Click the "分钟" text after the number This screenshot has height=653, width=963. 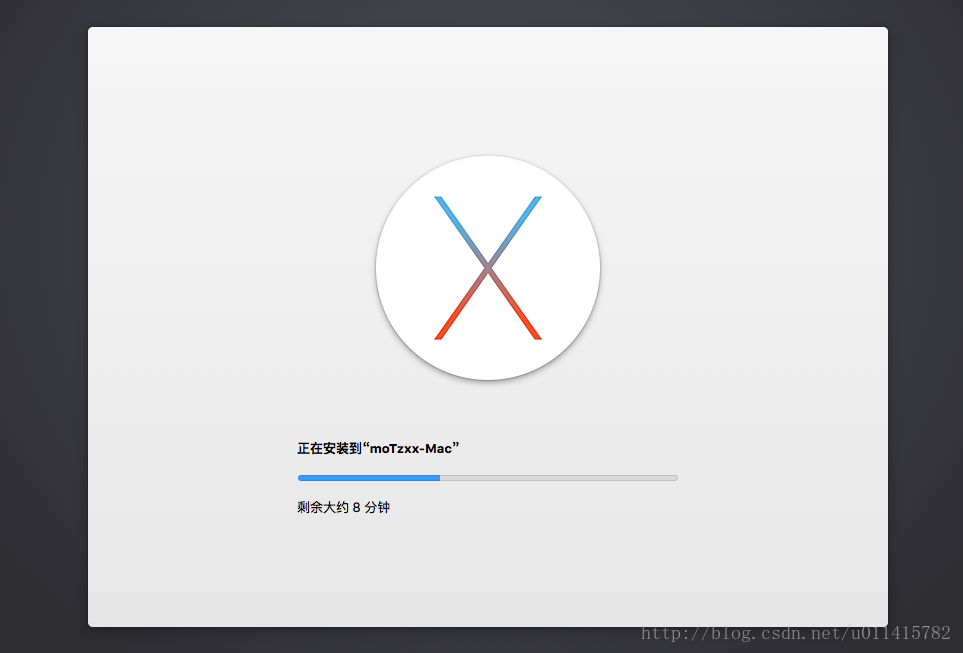point(377,508)
